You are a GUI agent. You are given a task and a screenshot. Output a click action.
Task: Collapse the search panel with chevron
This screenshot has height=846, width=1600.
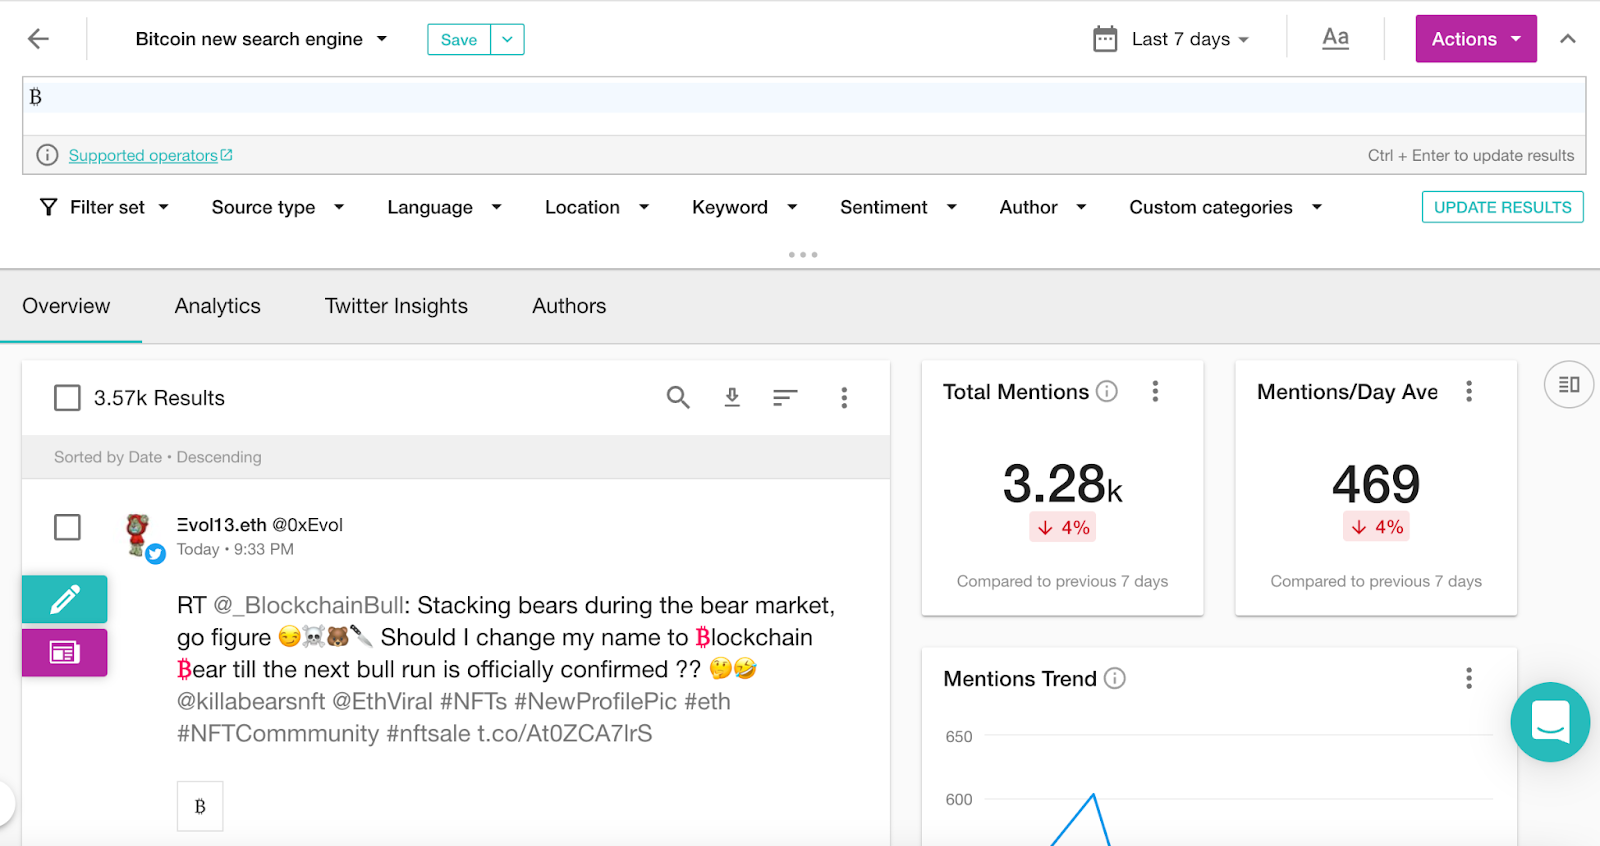[x=1568, y=39]
